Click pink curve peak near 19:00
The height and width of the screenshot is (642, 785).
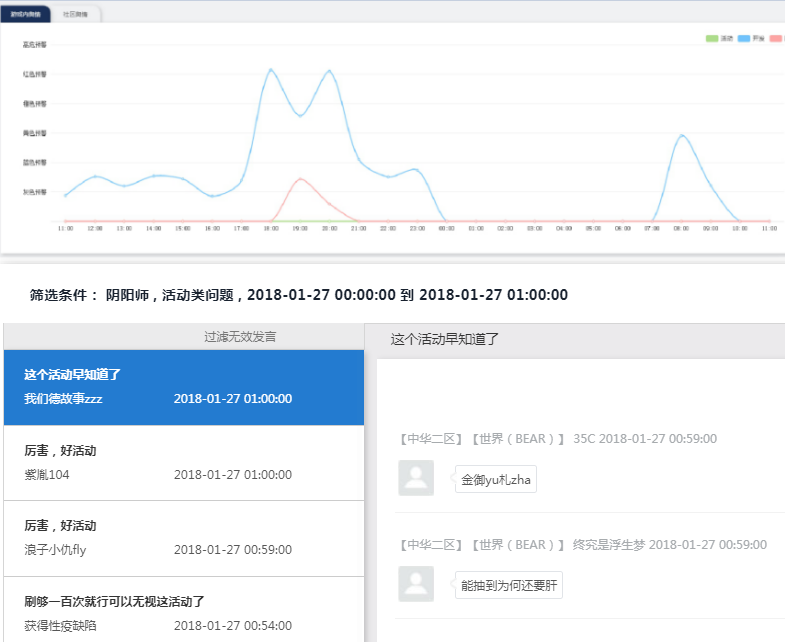tap(299, 179)
